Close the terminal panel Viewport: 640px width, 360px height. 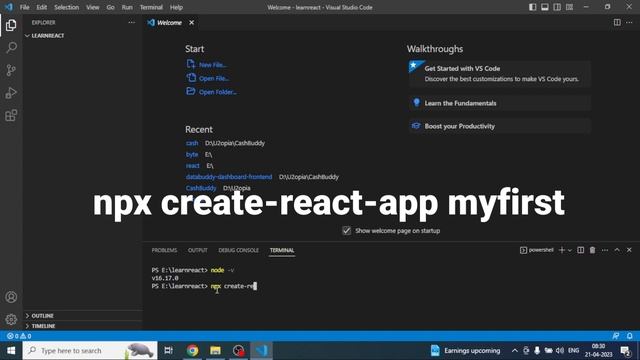click(x=629, y=250)
